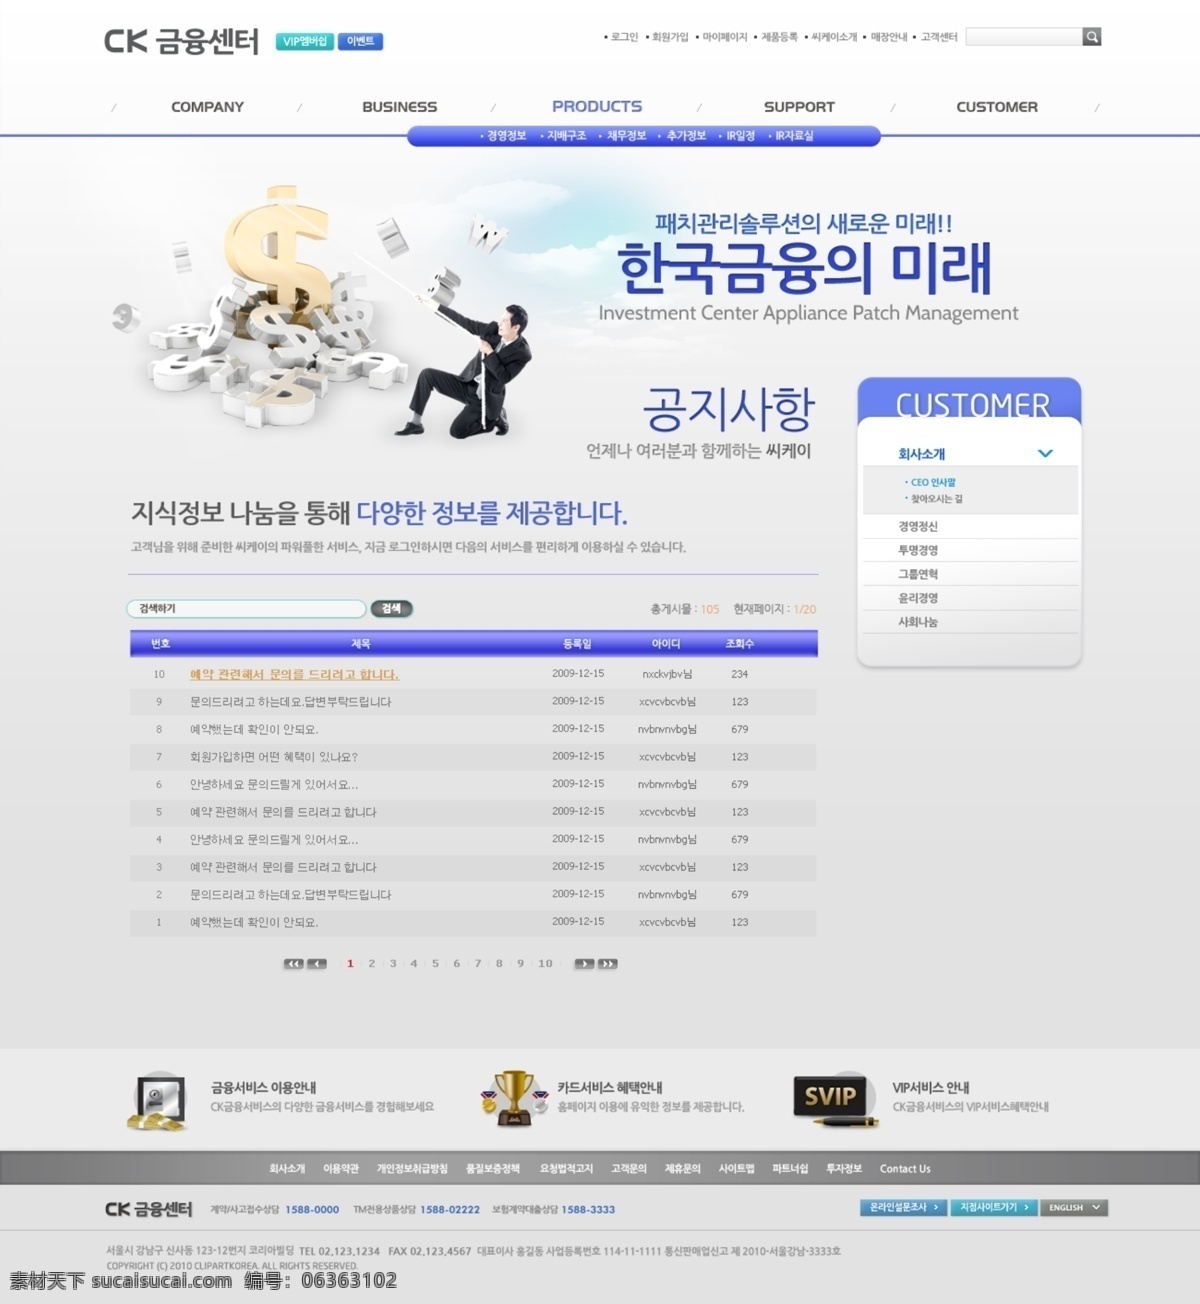Click the magnifier search icon in header
Image resolution: width=1200 pixels, height=1304 pixels.
click(x=1092, y=37)
